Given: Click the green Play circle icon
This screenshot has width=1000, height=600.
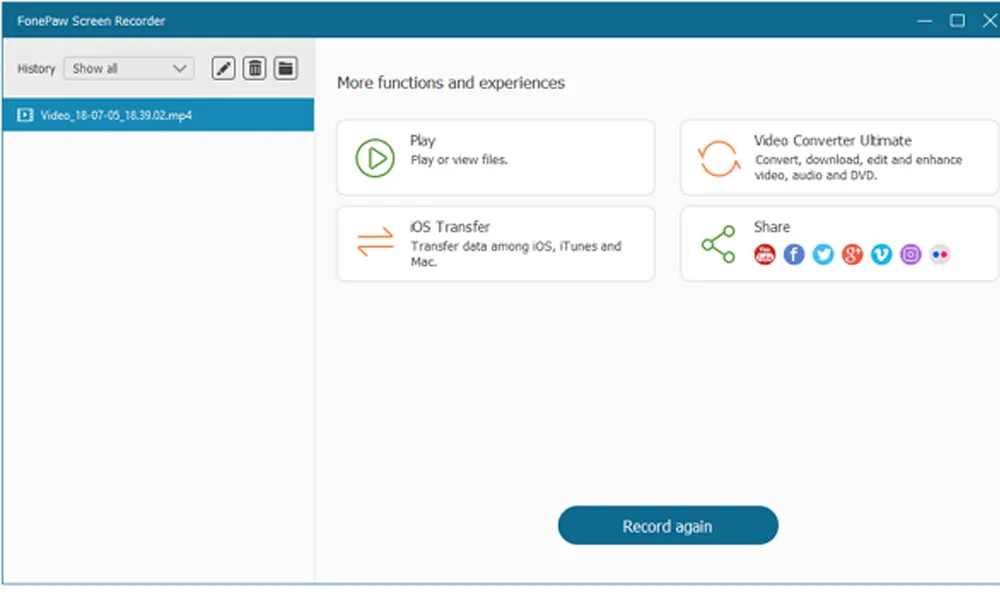Looking at the screenshot, I should tap(375, 157).
